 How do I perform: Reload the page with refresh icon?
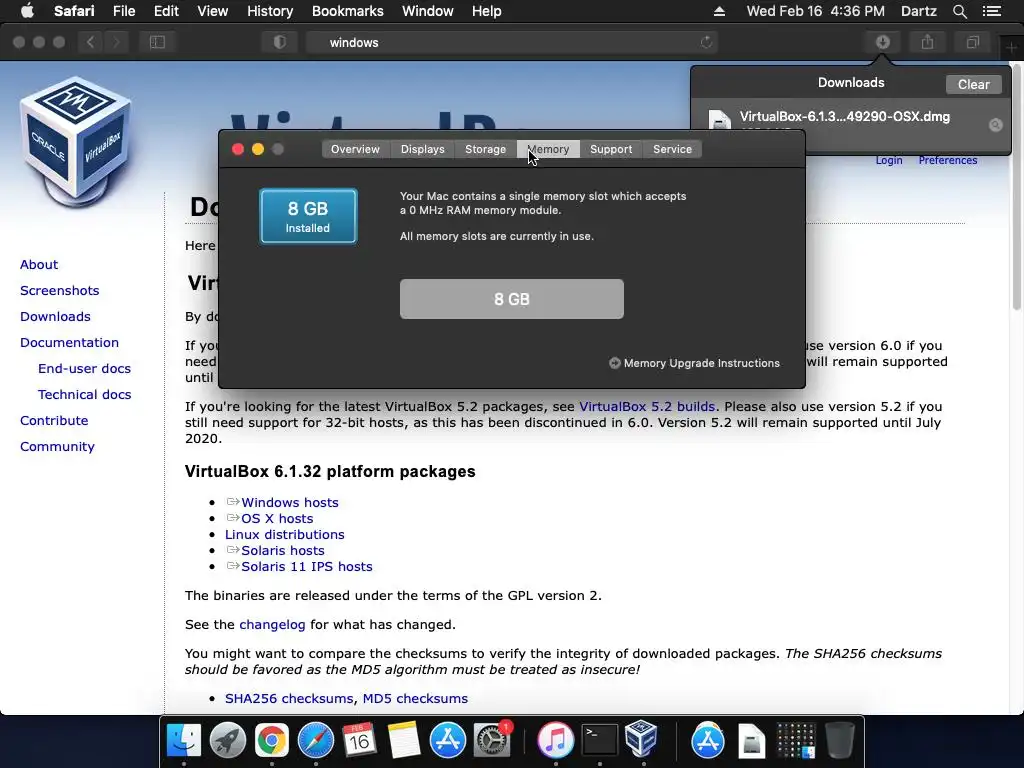706,42
